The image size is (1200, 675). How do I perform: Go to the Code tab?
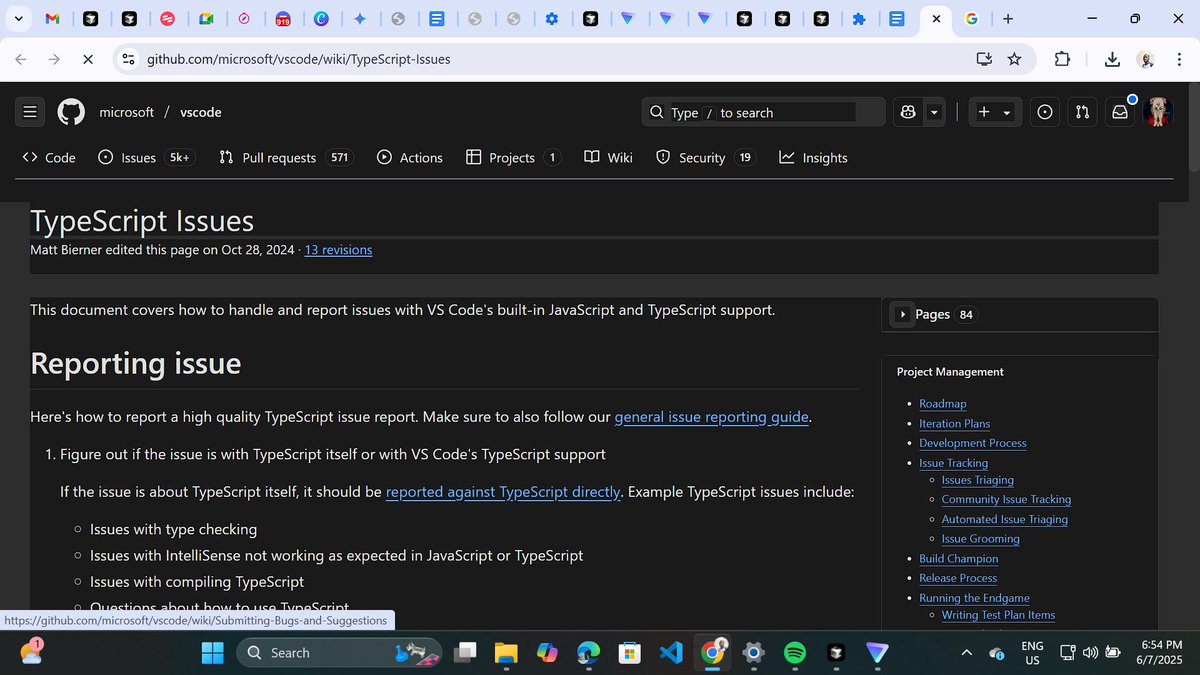[49, 157]
